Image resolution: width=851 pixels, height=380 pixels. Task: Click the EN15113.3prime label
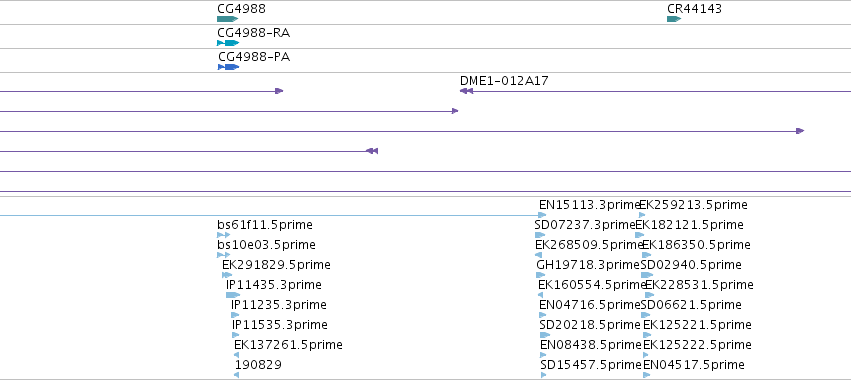click(x=590, y=205)
